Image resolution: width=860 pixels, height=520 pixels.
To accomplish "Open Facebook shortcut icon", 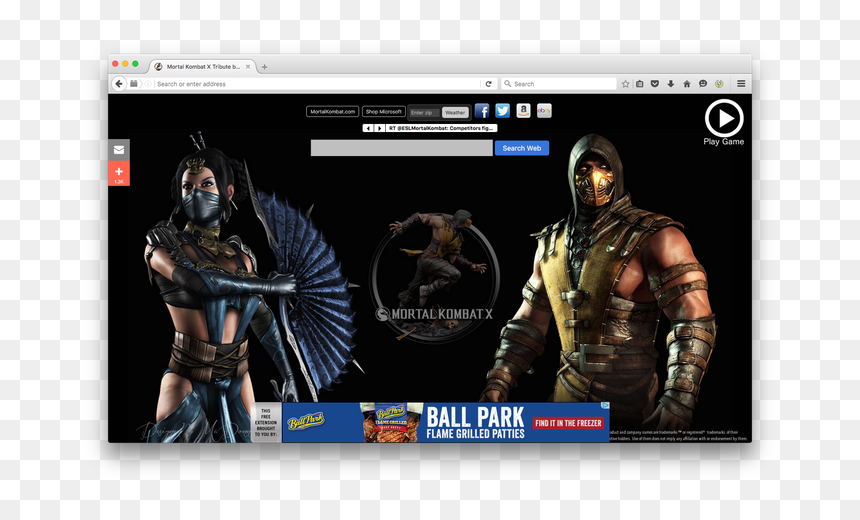I will coord(482,111).
